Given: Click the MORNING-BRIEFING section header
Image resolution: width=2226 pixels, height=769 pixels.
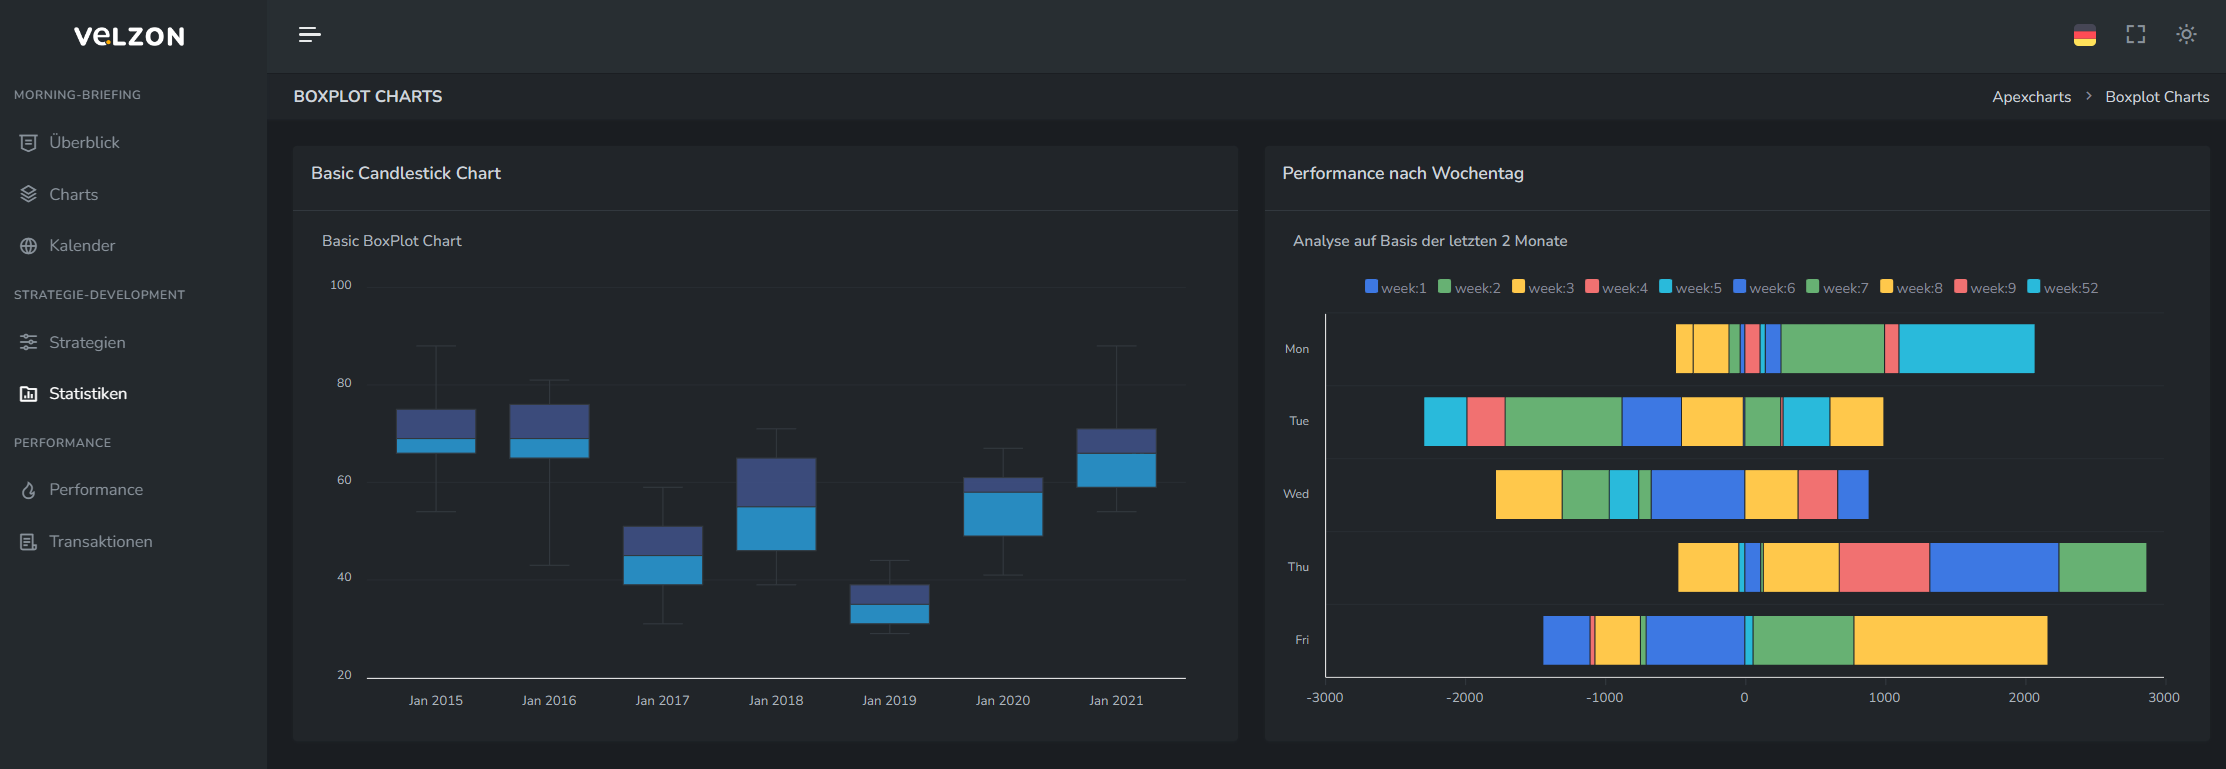Looking at the screenshot, I should (77, 95).
